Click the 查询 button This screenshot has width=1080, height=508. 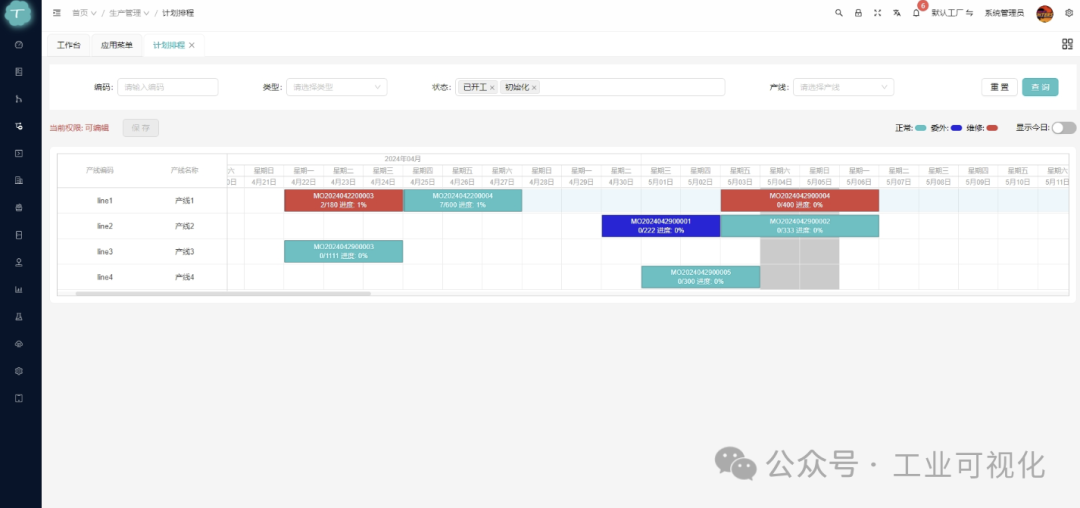[1040, 87]
